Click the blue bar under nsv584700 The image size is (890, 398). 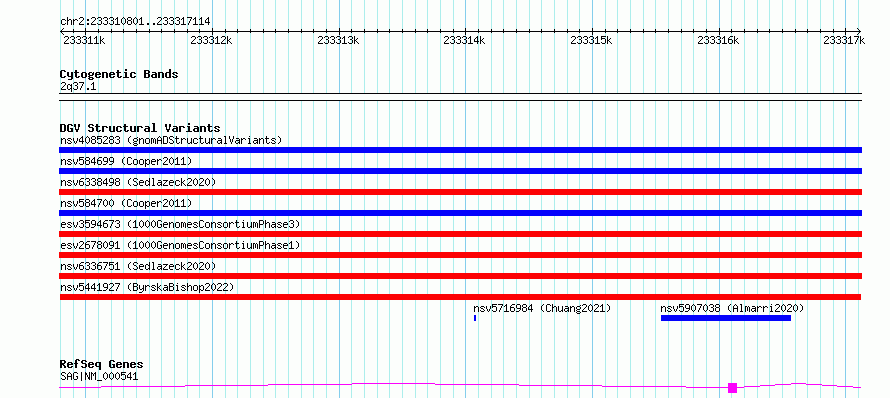[460, 213]
